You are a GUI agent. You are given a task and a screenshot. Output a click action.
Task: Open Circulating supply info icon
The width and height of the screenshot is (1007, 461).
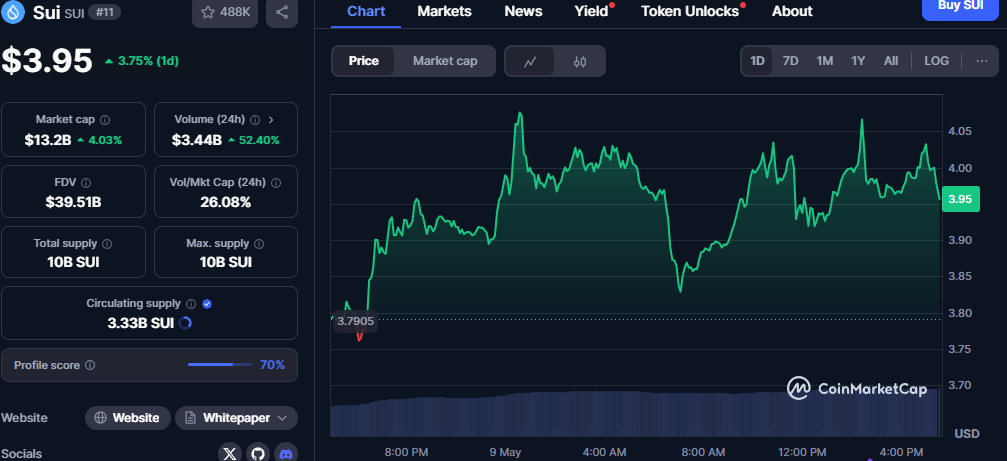pos(191,304)
